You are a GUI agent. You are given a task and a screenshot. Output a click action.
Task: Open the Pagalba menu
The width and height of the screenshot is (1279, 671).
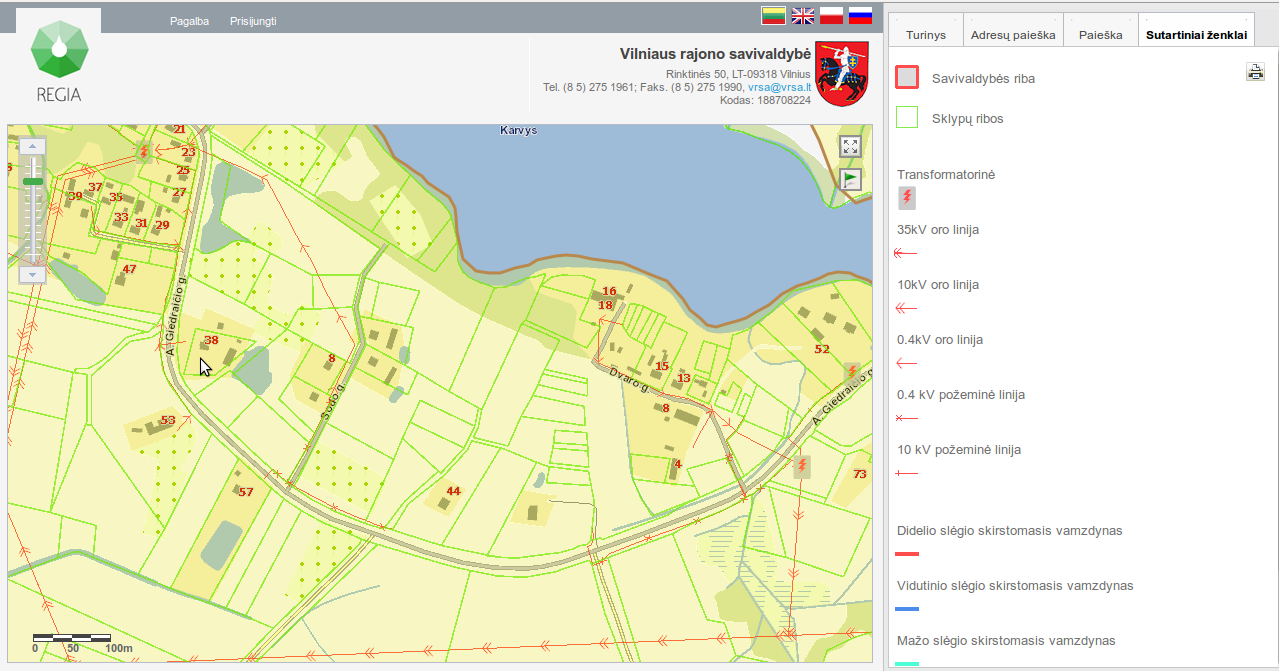pyautogui.click(x=189, y=20)
